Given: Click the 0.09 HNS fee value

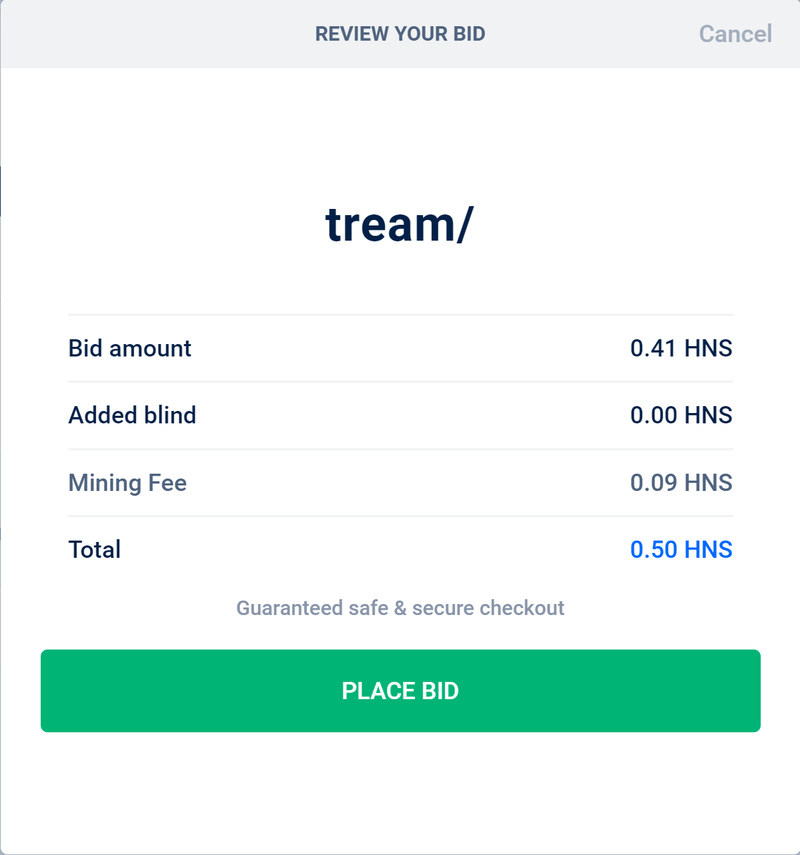Looking at the screenshot, I should [680, 482].
